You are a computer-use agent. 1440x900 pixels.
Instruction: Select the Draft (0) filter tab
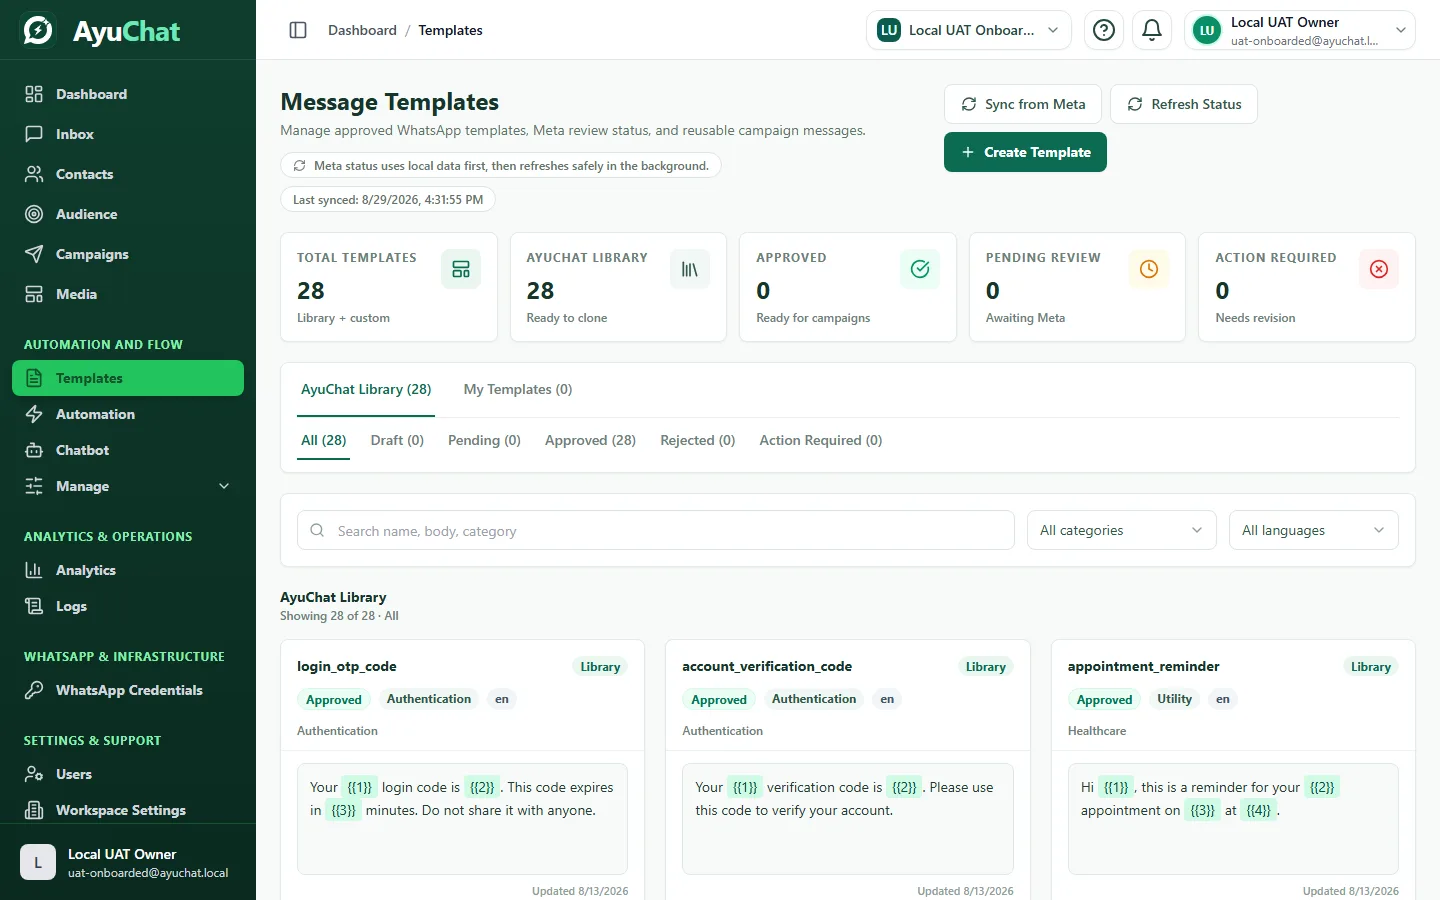coord(397,440)
